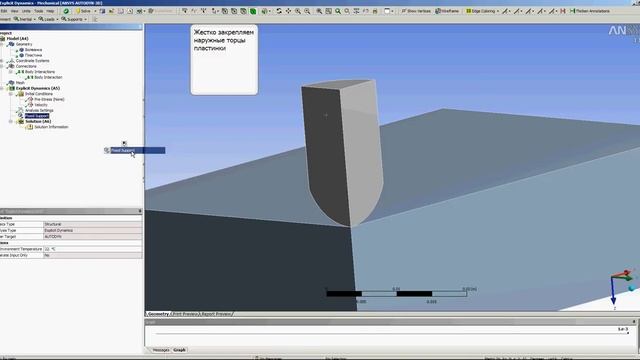Click the Rotate view icon
This screenshot has height=360, width=640.
(279, 11)
